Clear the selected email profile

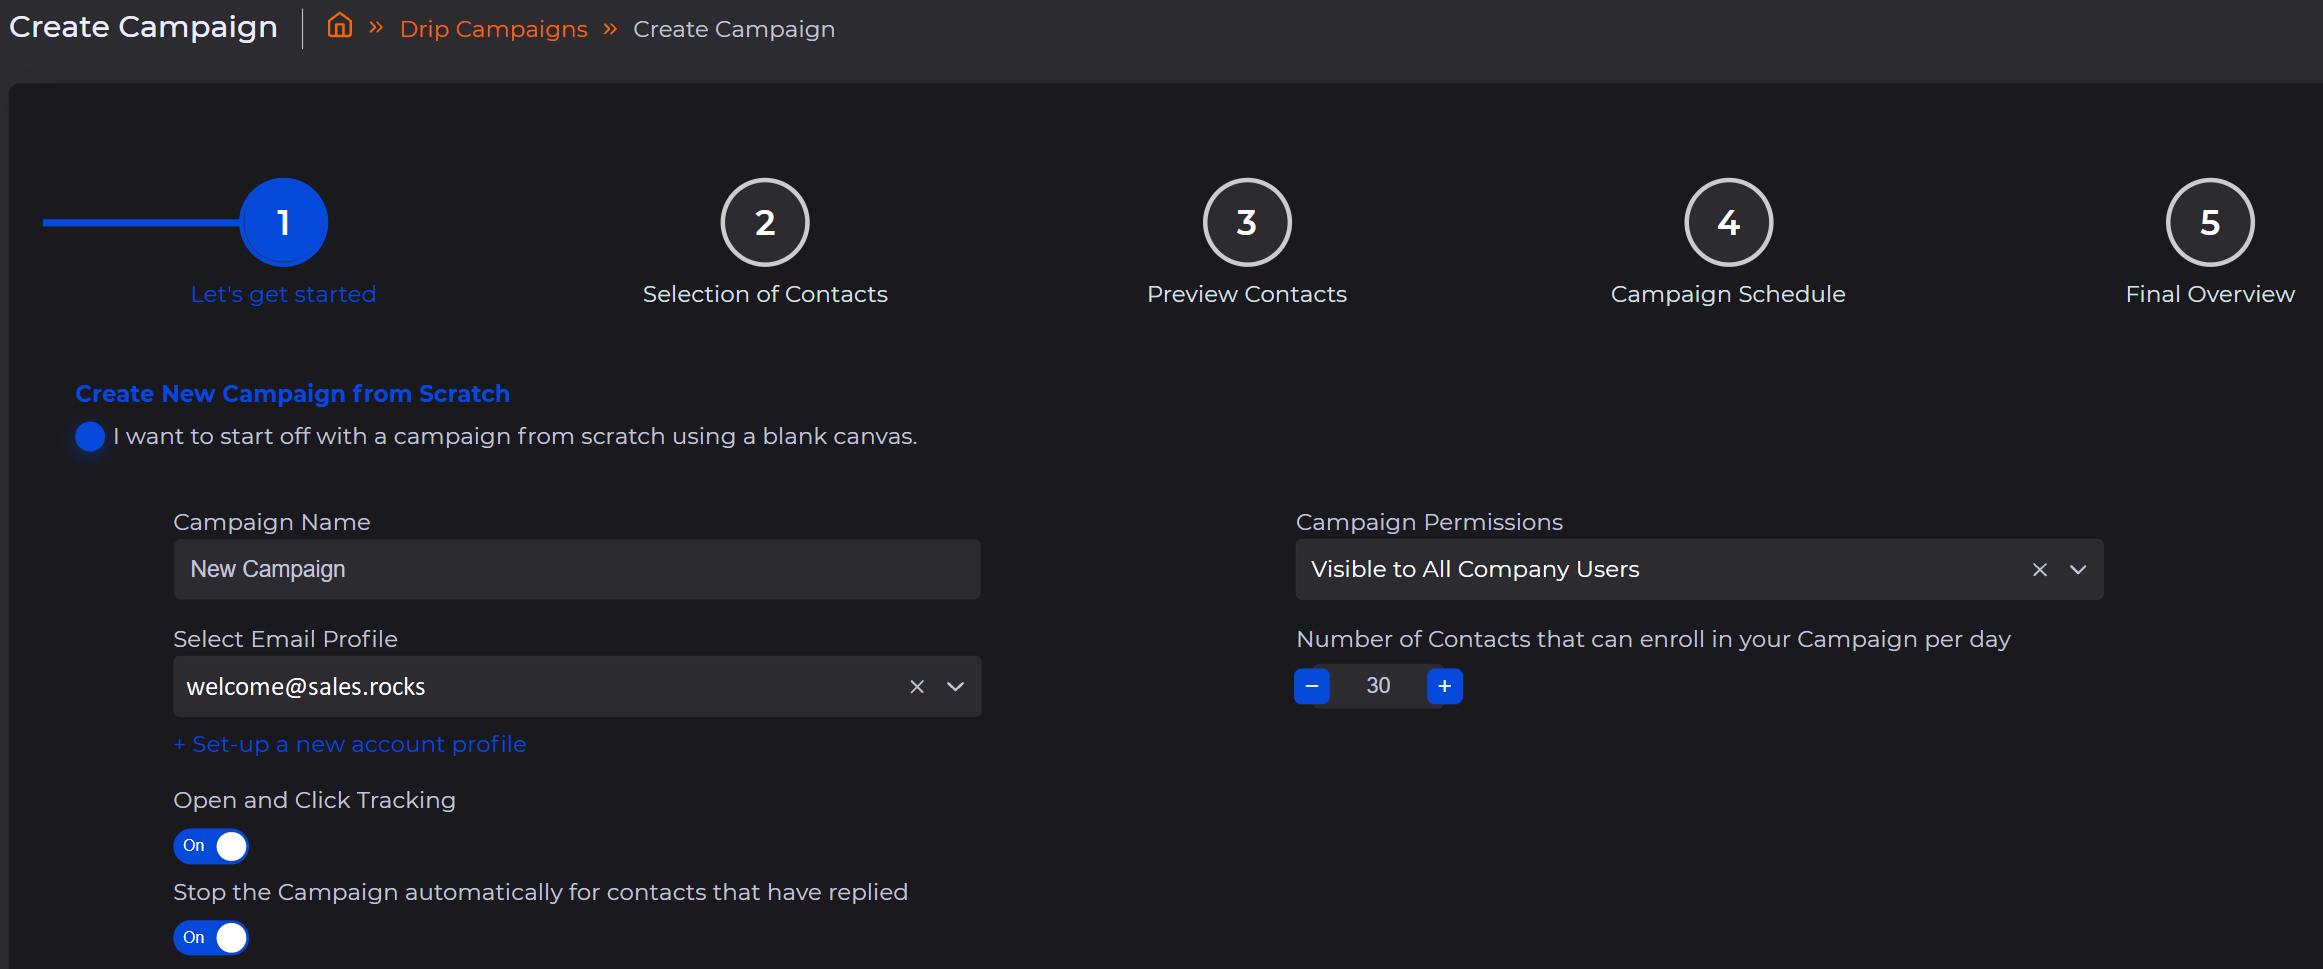click(x=917, y=687)
